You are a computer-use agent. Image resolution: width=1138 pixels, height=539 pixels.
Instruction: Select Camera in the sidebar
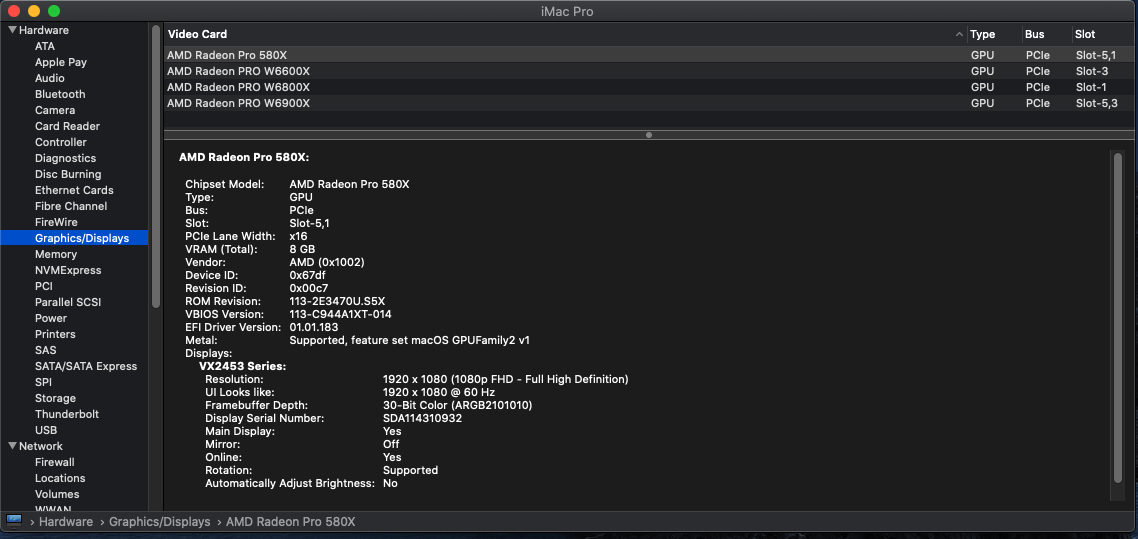[x=55, y=110]
